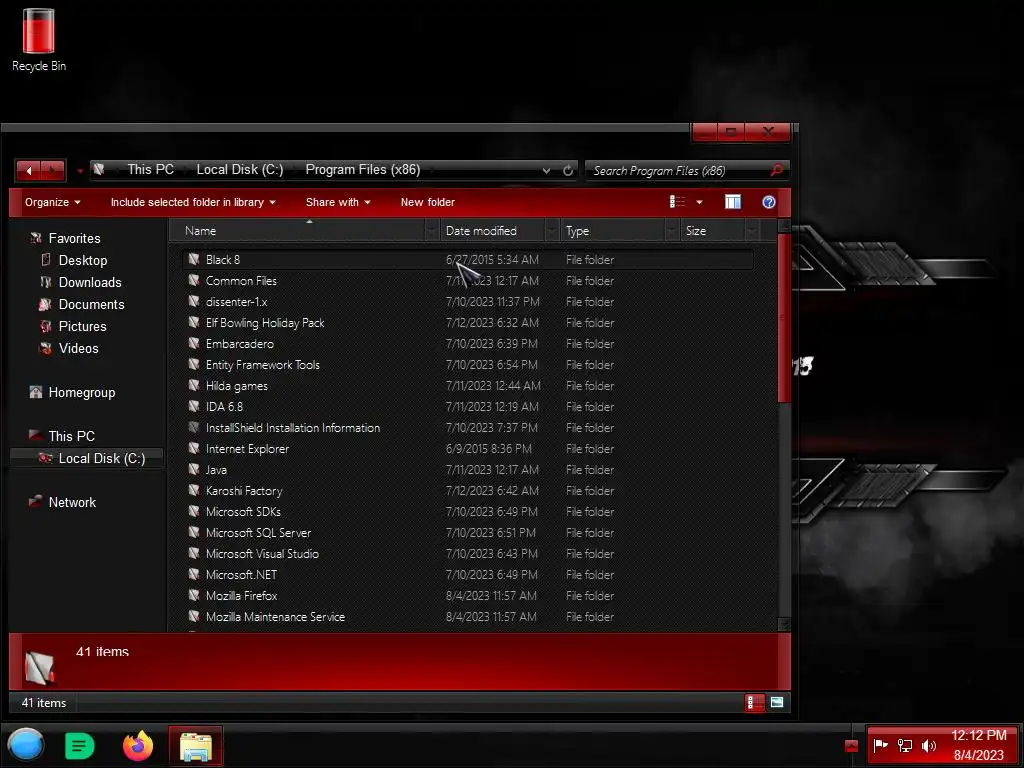The image size is (1024, 768).
Task: Focus the Search Program Files (x86) field
Action: point(678,170)
